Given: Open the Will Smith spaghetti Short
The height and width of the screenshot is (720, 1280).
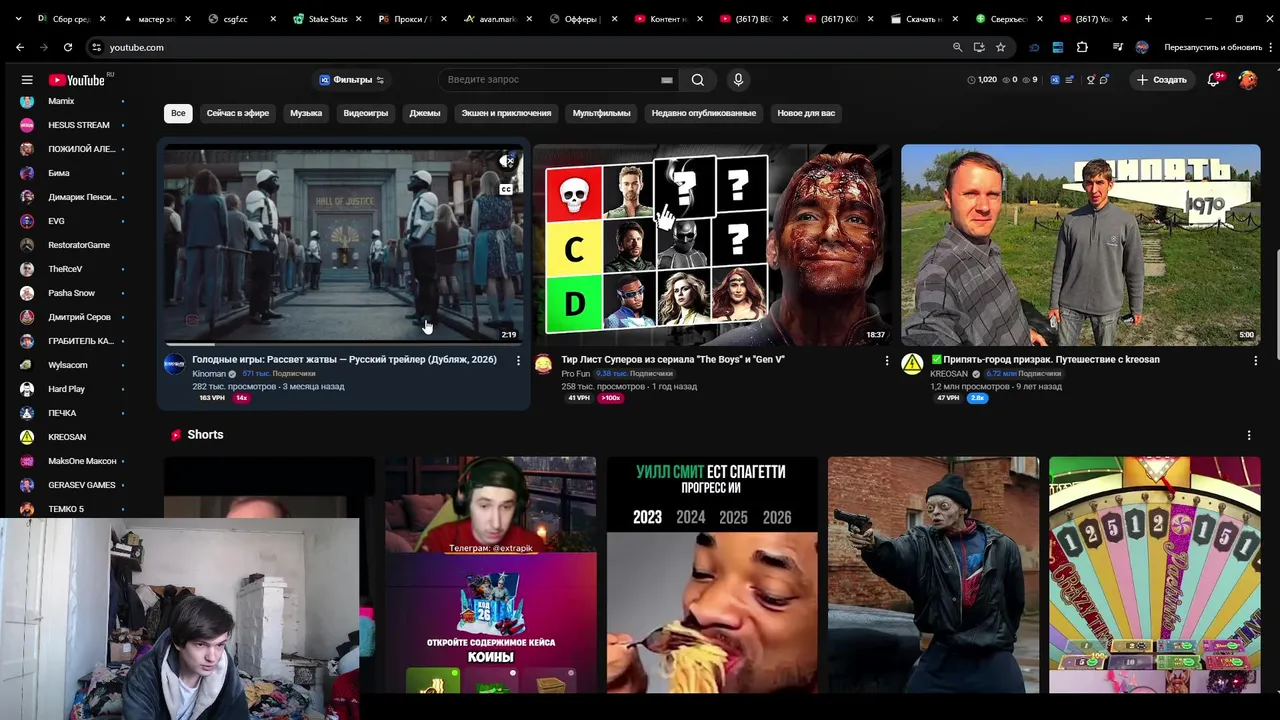Looking at the screenshot, I should point(712,575).
